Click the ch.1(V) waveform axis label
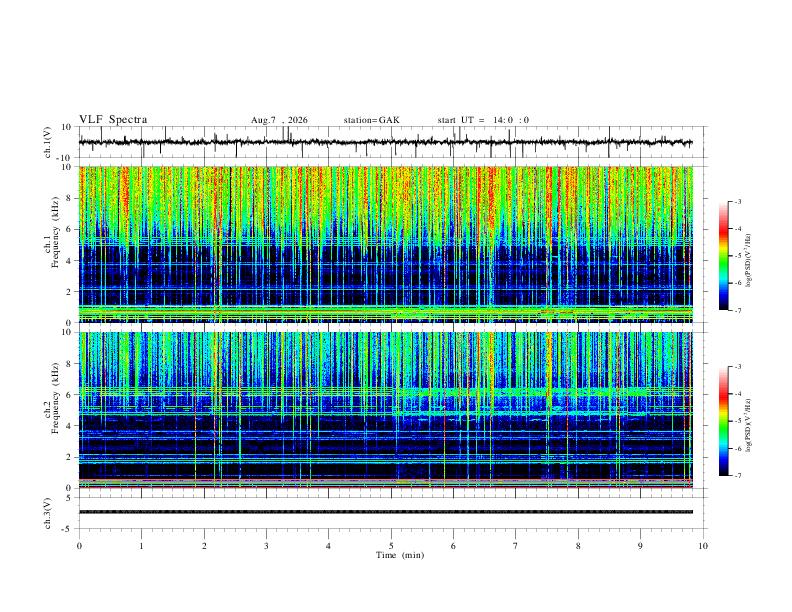 click(x=48, y=142)
